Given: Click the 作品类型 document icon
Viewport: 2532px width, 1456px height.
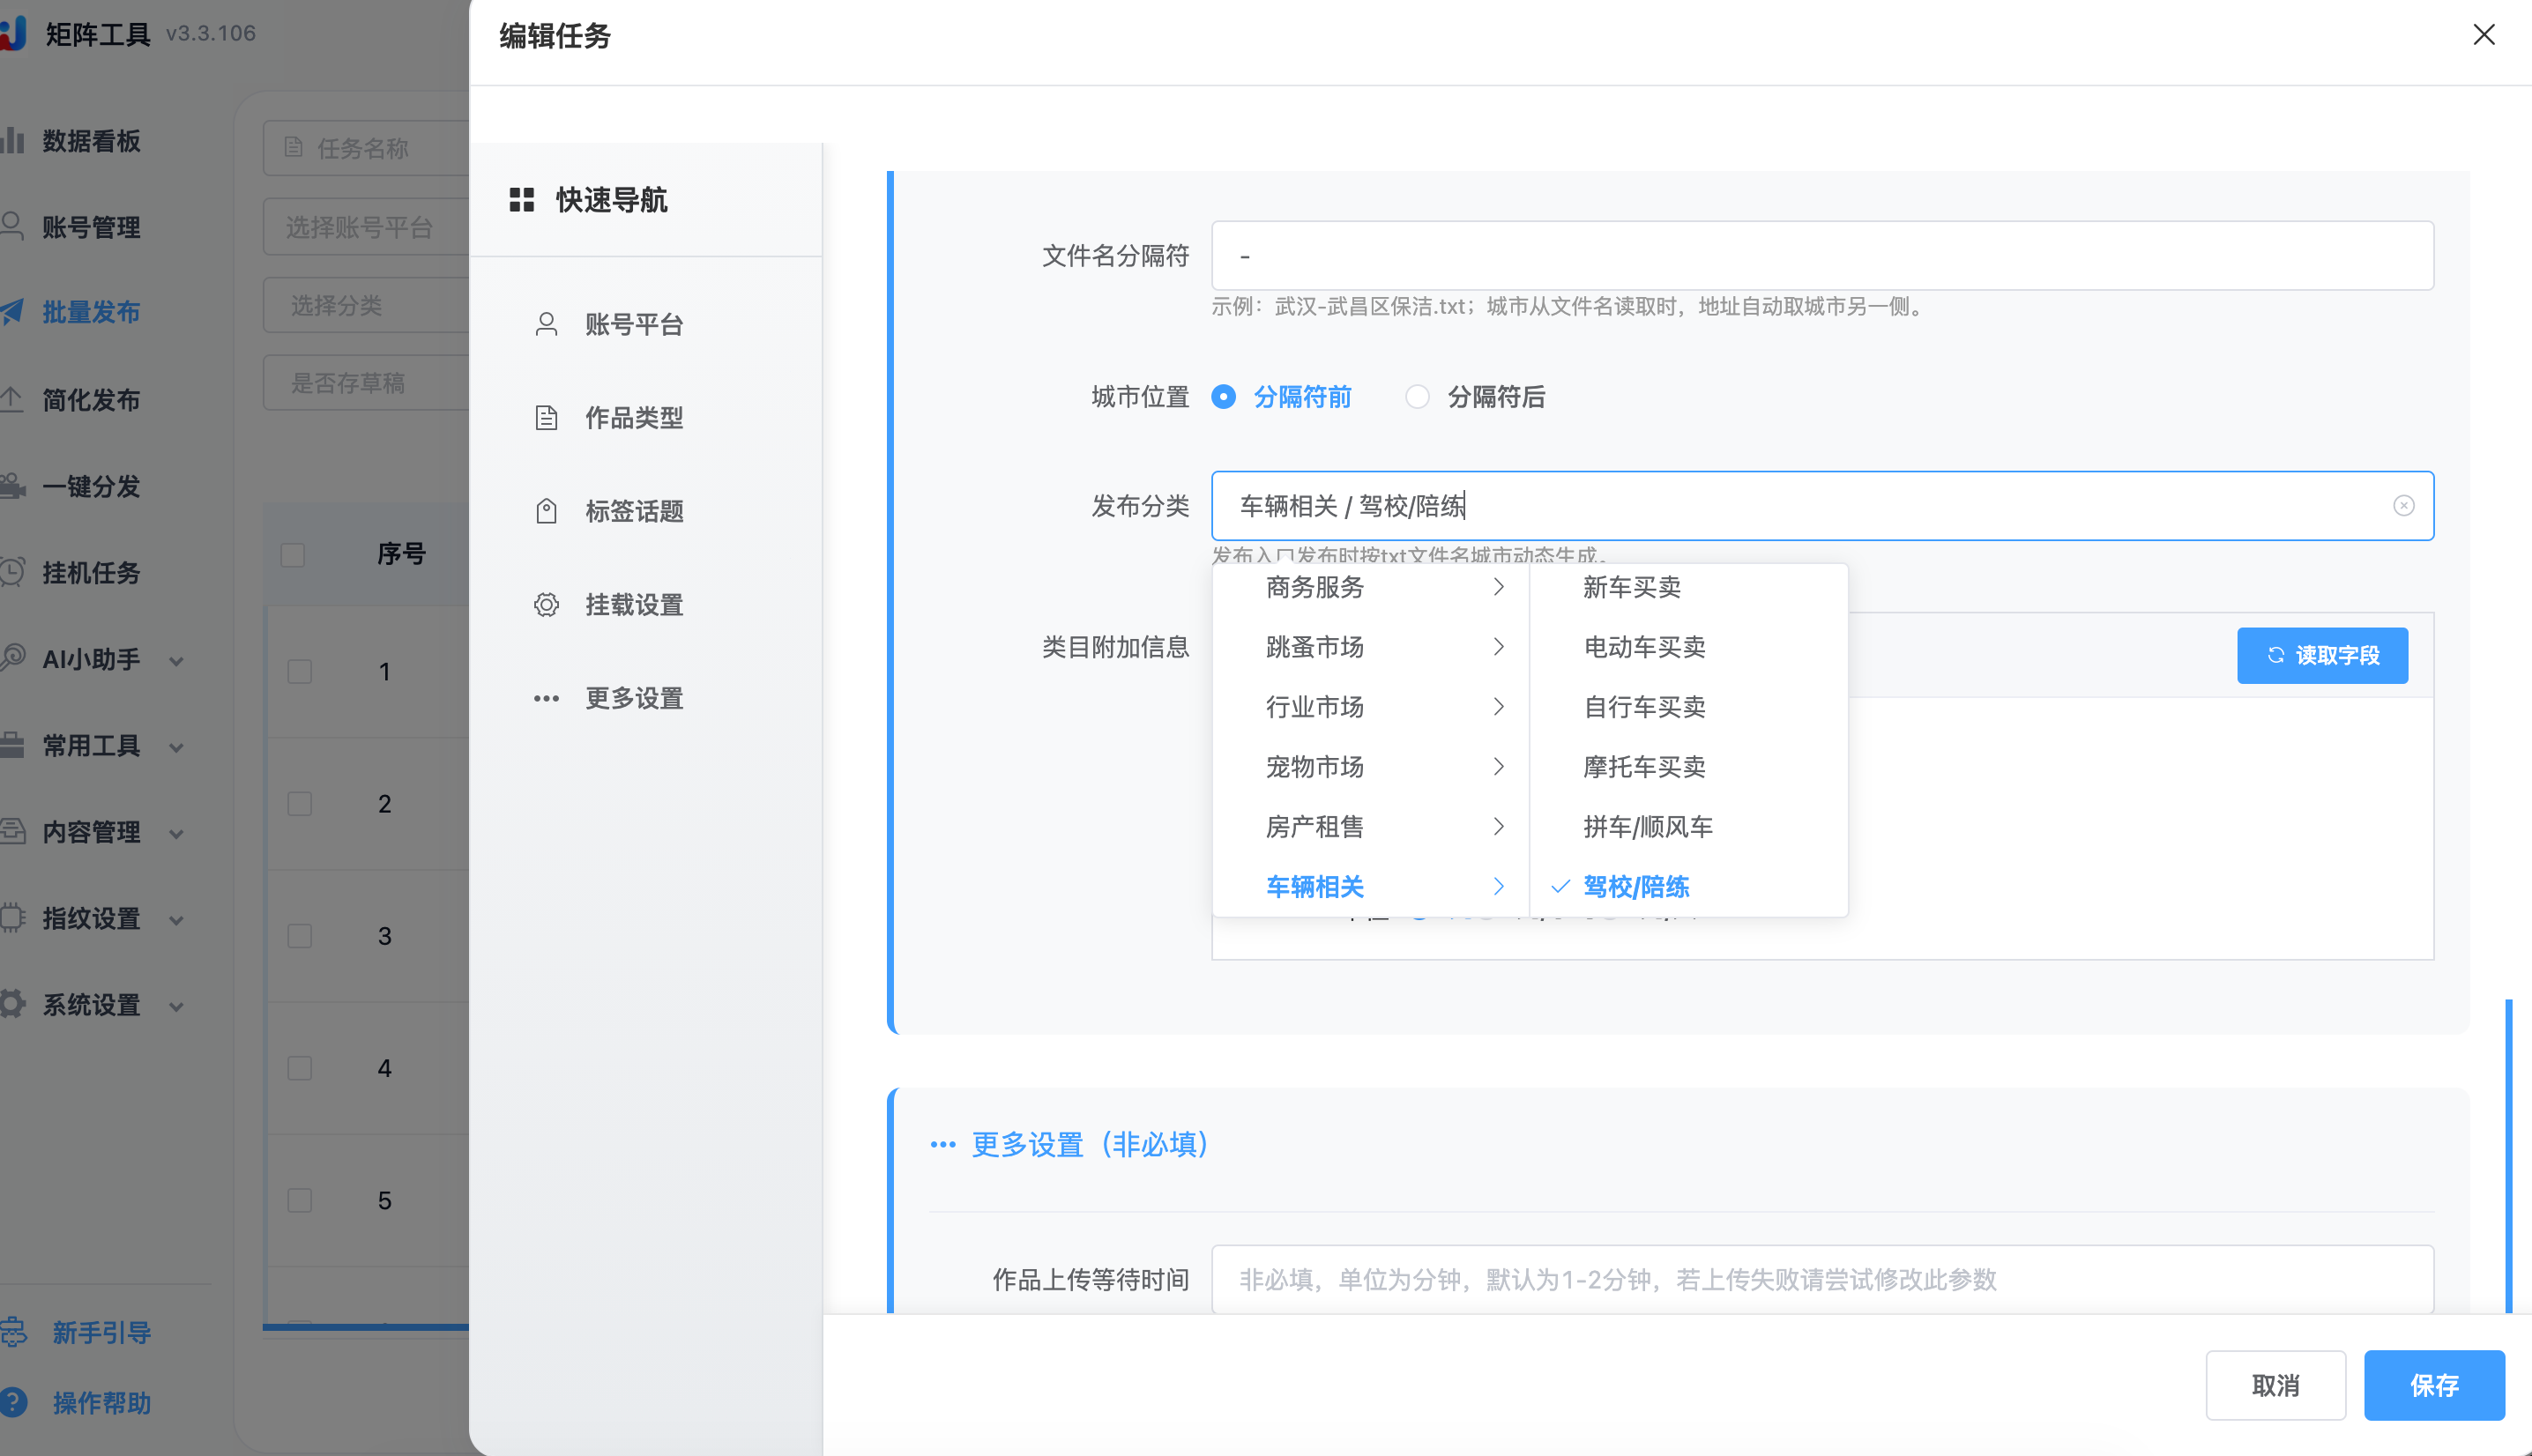Looking at the screenshot, I should [x=546, y=418].
